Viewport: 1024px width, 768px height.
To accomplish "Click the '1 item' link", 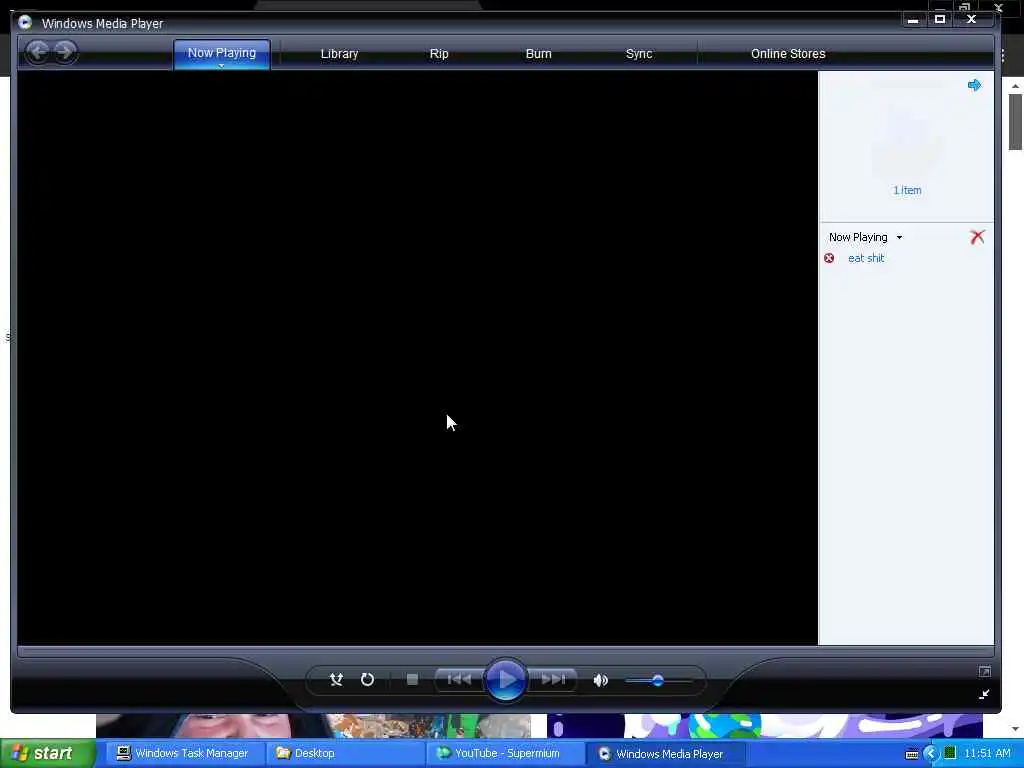I will (x=907, y=190).
